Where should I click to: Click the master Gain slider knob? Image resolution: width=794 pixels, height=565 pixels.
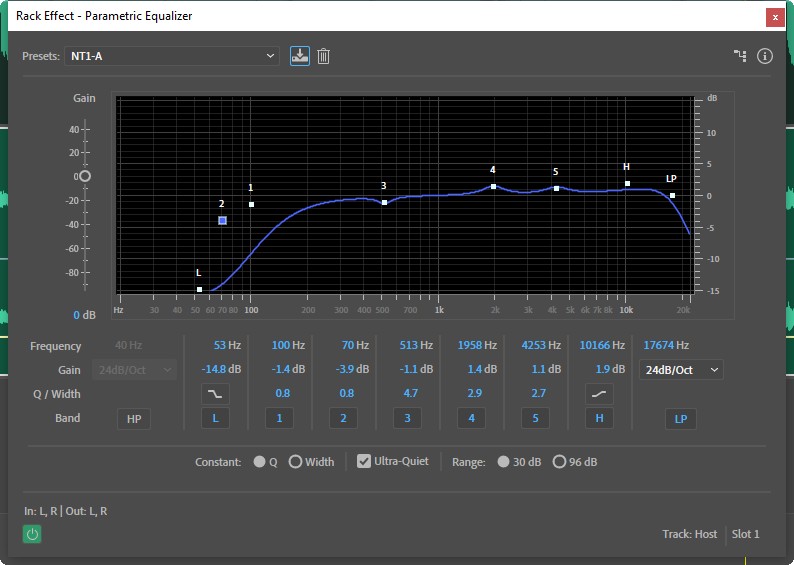click(85, 176)
